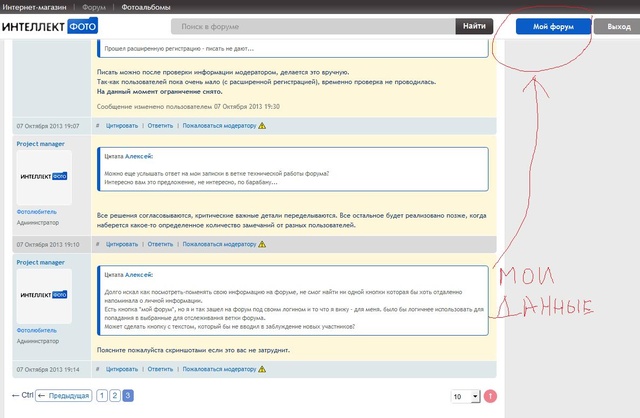This screenshot has height=418, width=640.
Task: Select current page 3
Action: 128,396
